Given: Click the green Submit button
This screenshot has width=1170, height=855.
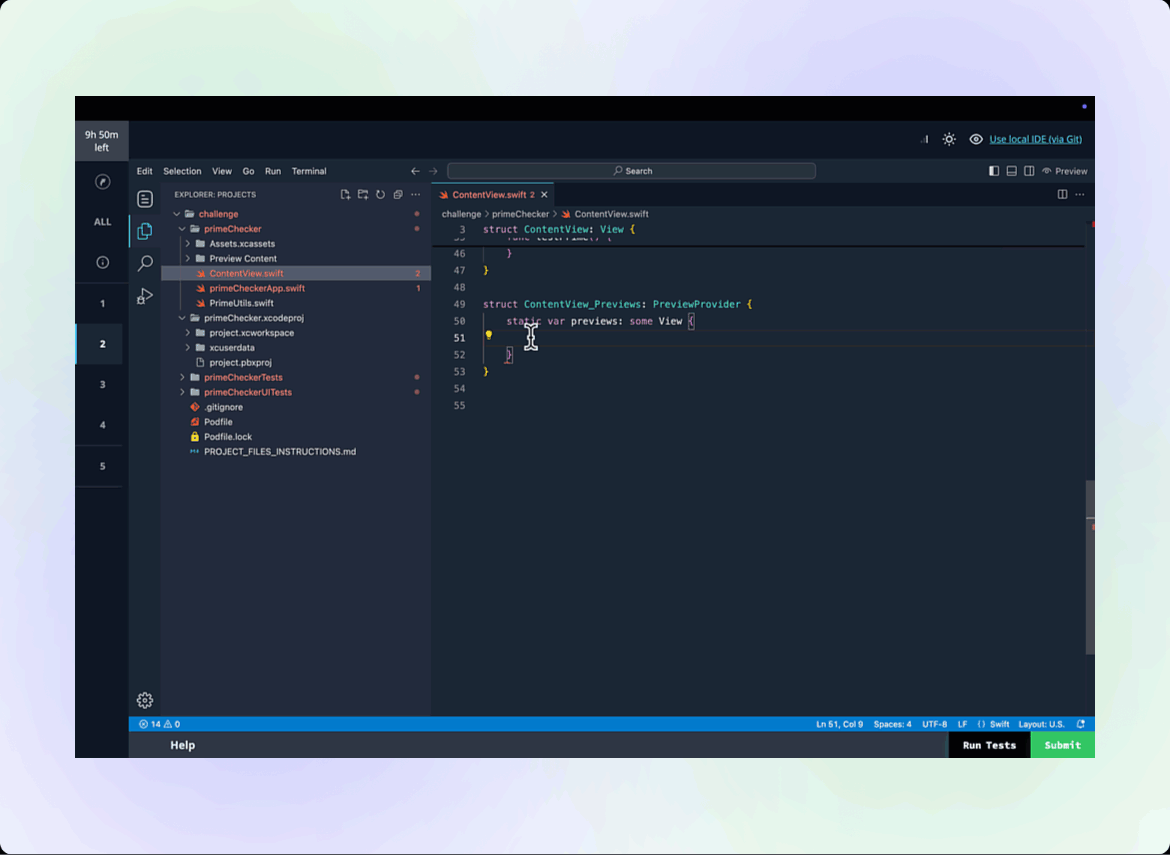Looking at the screenshot, I should point(1063,745).
